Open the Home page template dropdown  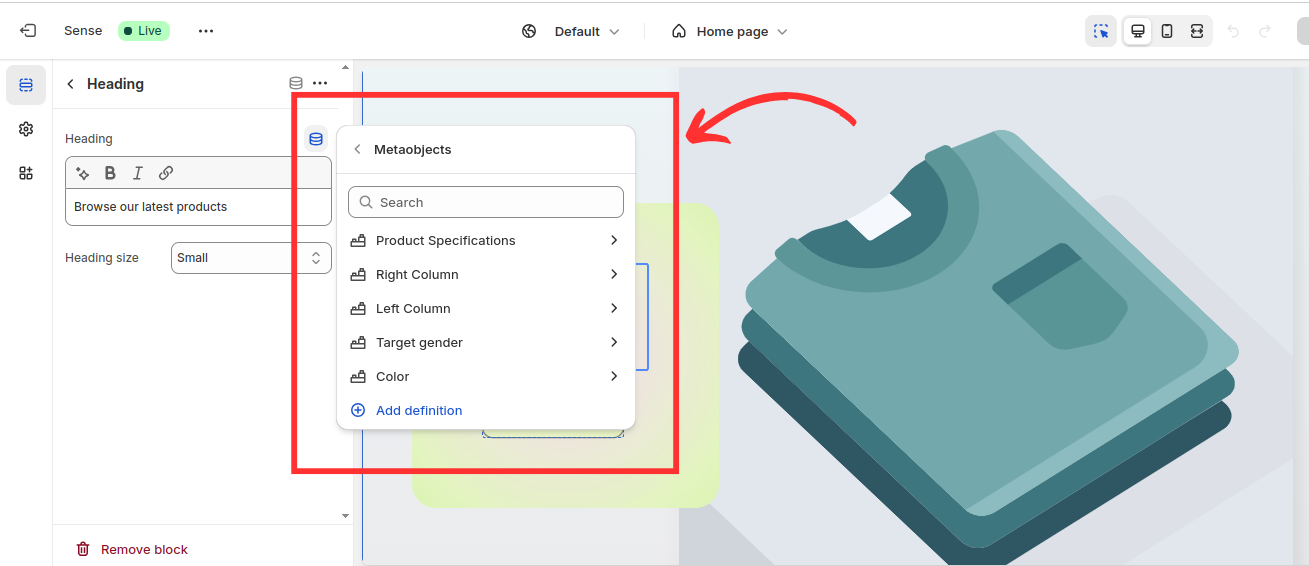tap(730, 31)
